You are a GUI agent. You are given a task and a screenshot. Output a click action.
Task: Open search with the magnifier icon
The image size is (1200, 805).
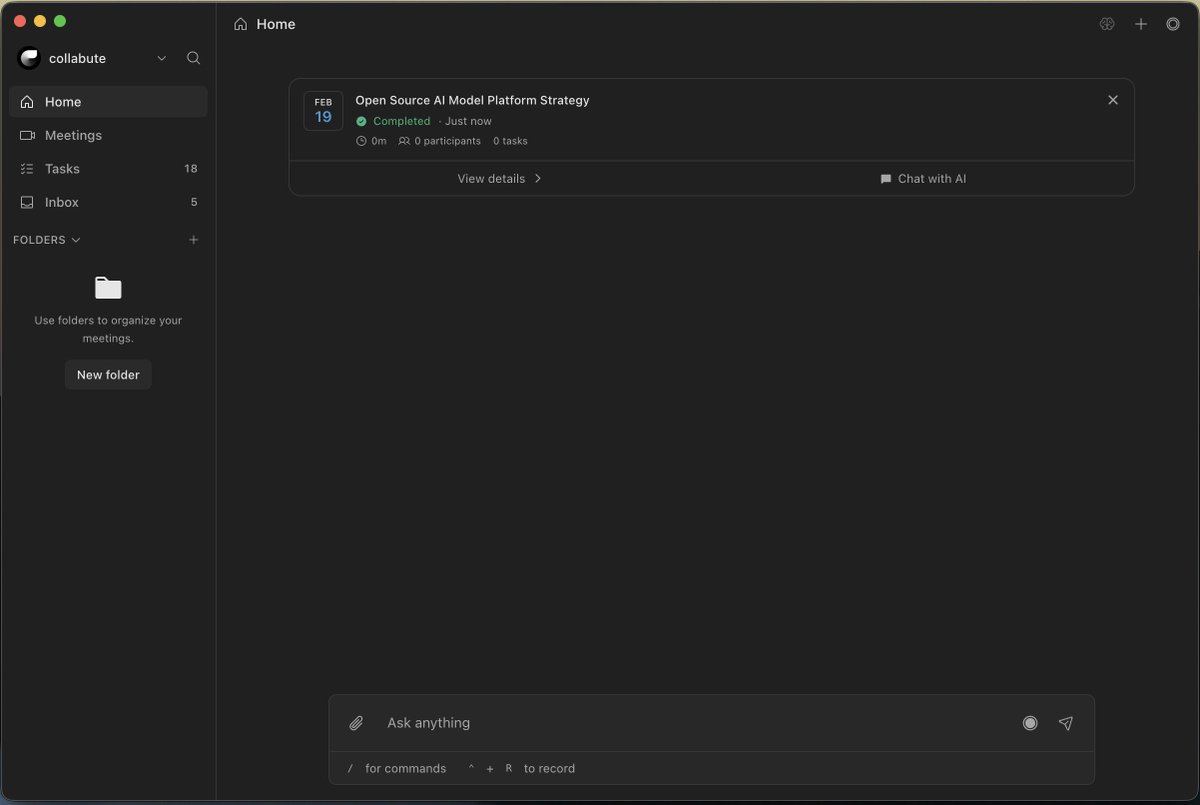click(194, 58)
